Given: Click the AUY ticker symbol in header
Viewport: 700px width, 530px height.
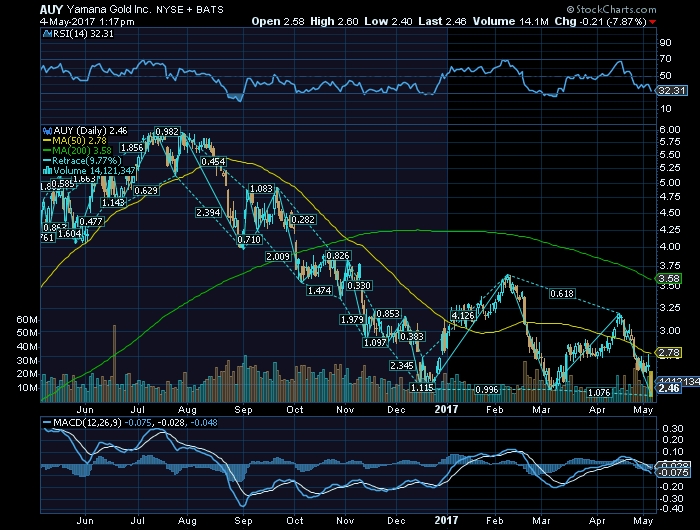Looking at the screenshot, I should click(x=51, y=9).
